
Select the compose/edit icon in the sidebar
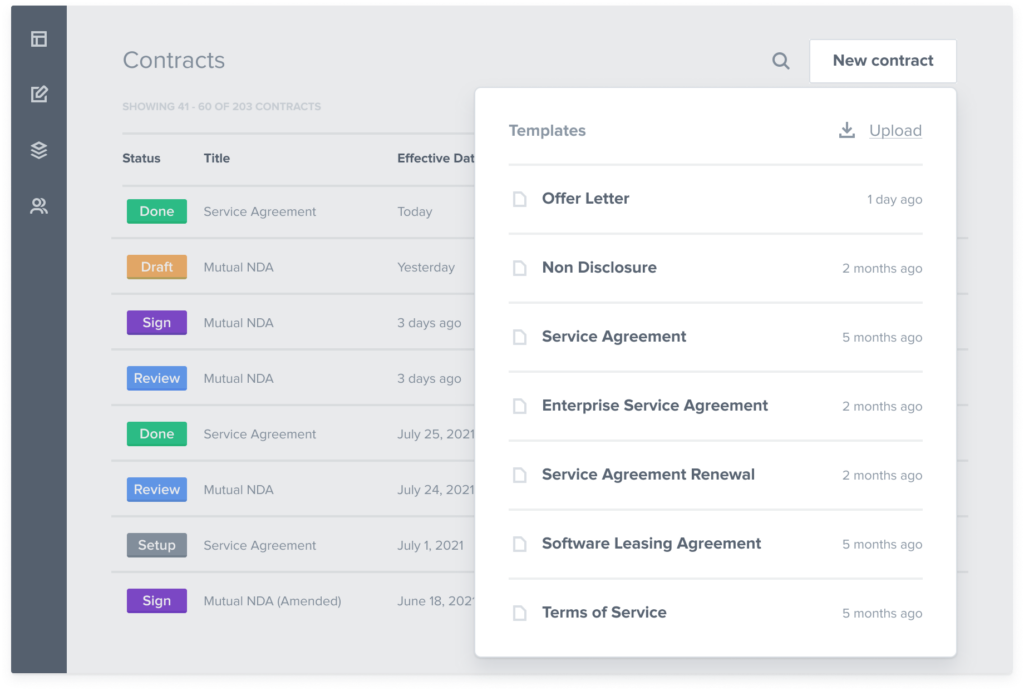coord(39,93)
